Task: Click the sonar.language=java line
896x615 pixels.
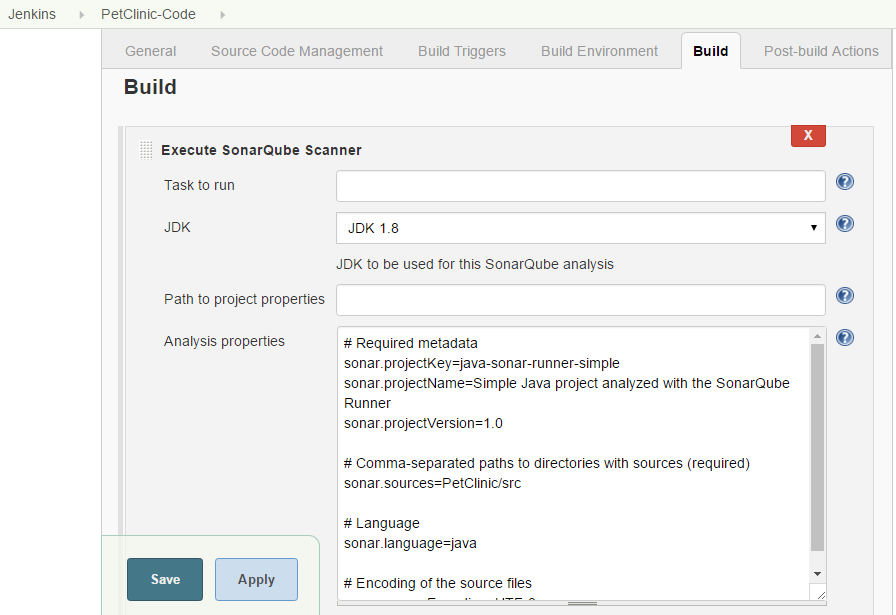Action: [410, 544]
